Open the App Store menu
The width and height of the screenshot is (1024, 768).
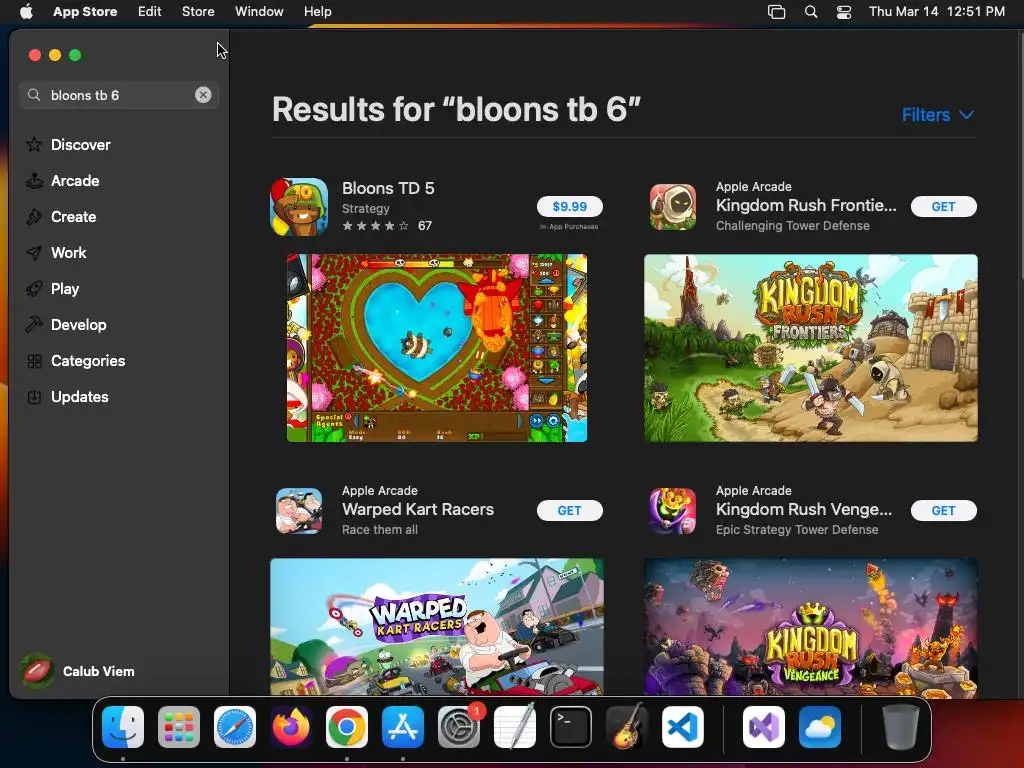85,12
